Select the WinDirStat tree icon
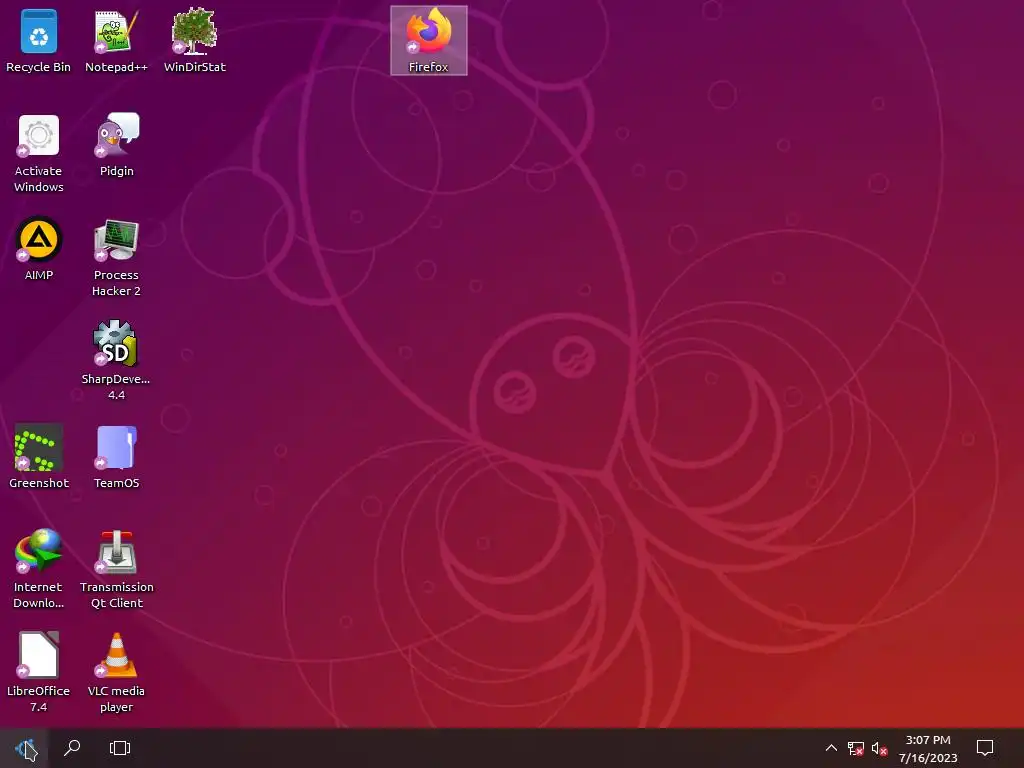Screen dimensions: 1024x768 [x=195, y=40]
